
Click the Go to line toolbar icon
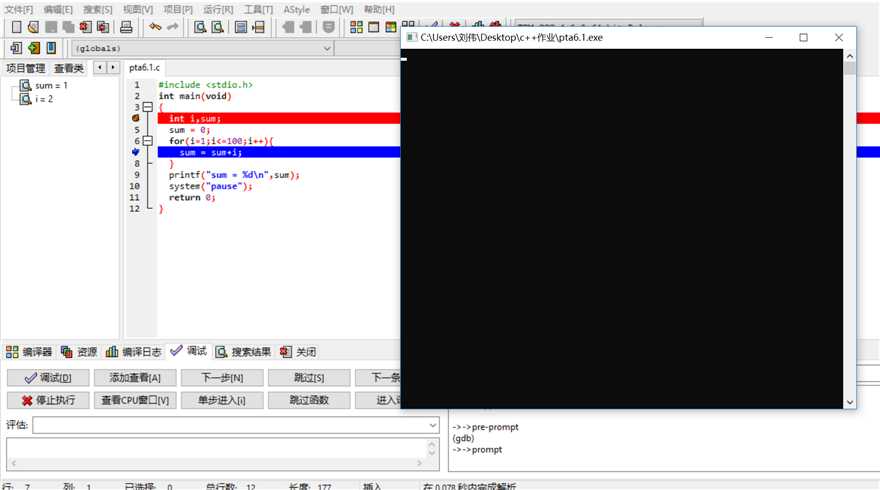click(x=258, y=27)
